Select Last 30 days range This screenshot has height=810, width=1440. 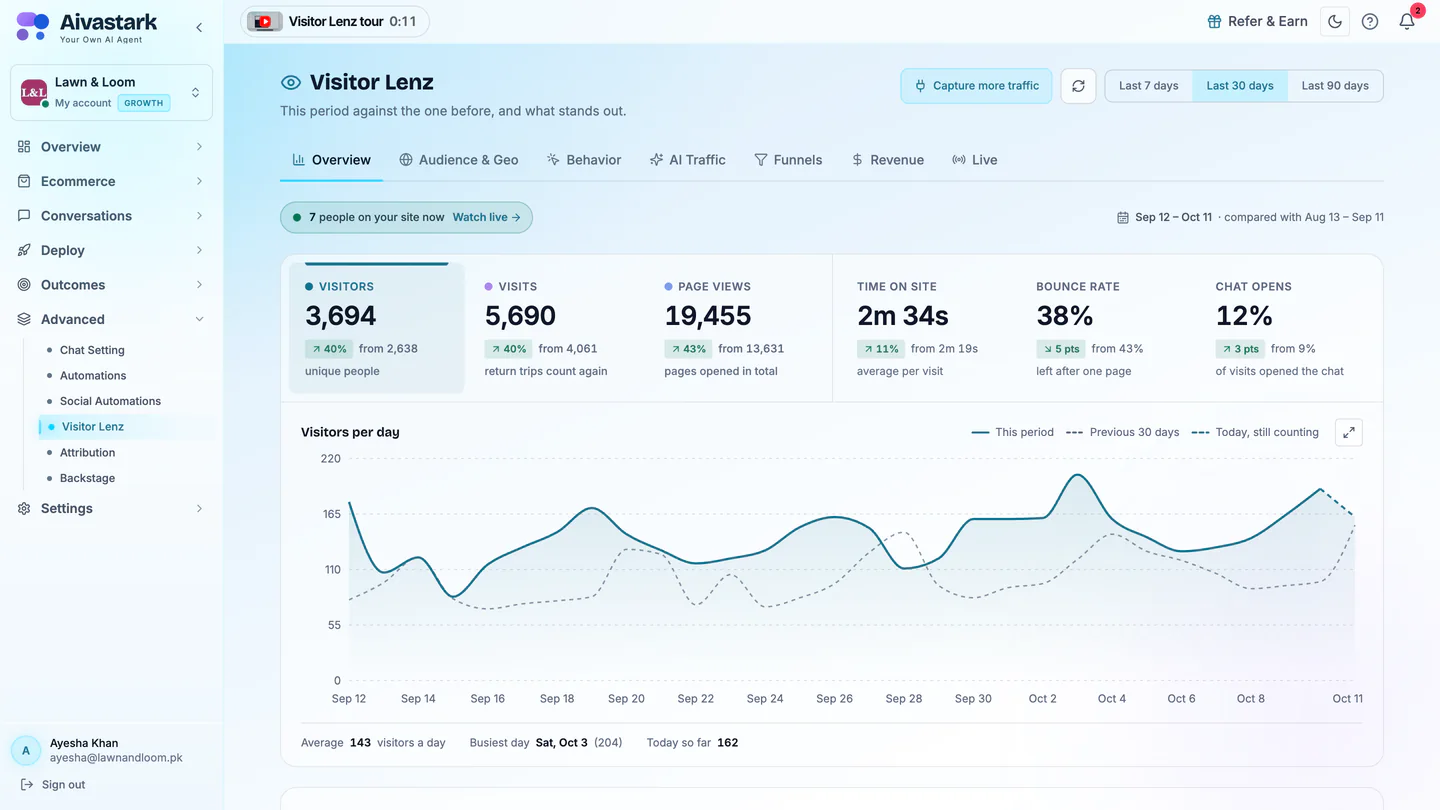click(x=1240, y=86)
